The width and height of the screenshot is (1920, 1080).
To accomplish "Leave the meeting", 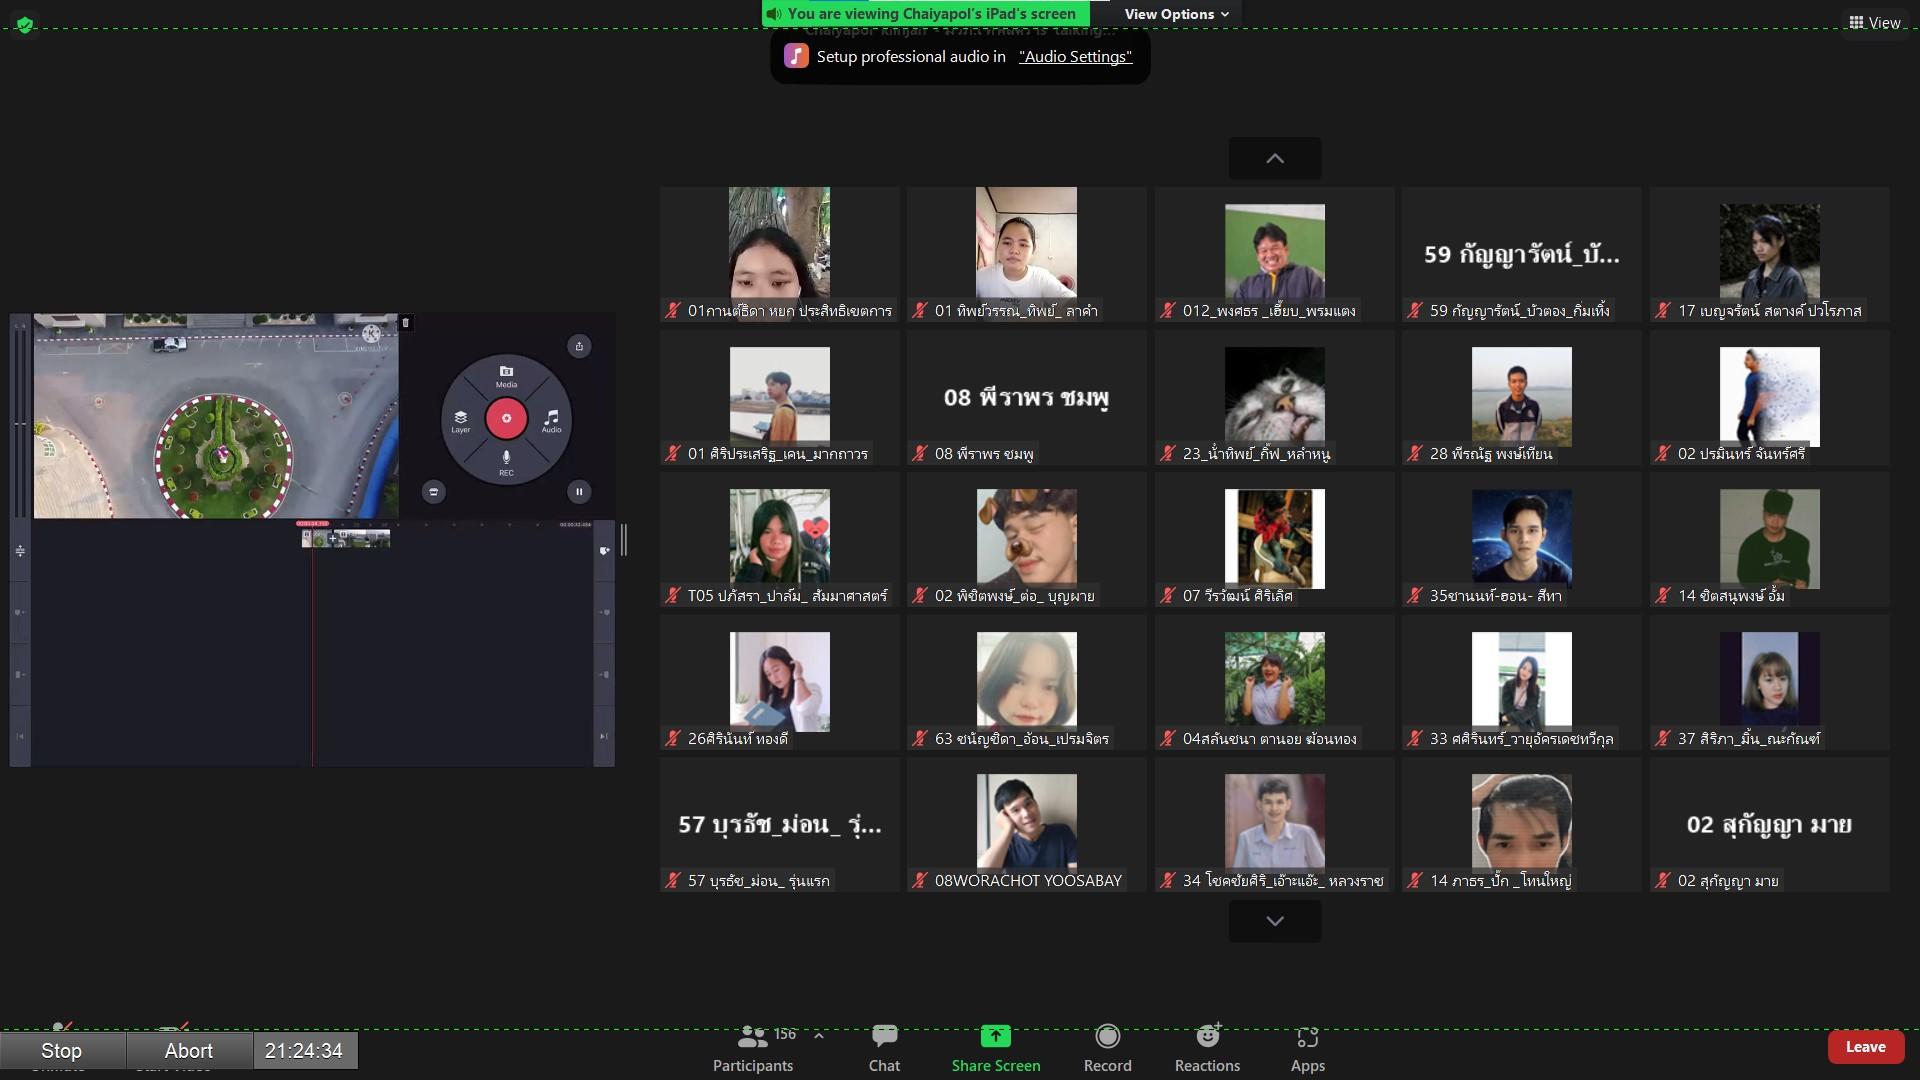I will pos(1865,1047).
